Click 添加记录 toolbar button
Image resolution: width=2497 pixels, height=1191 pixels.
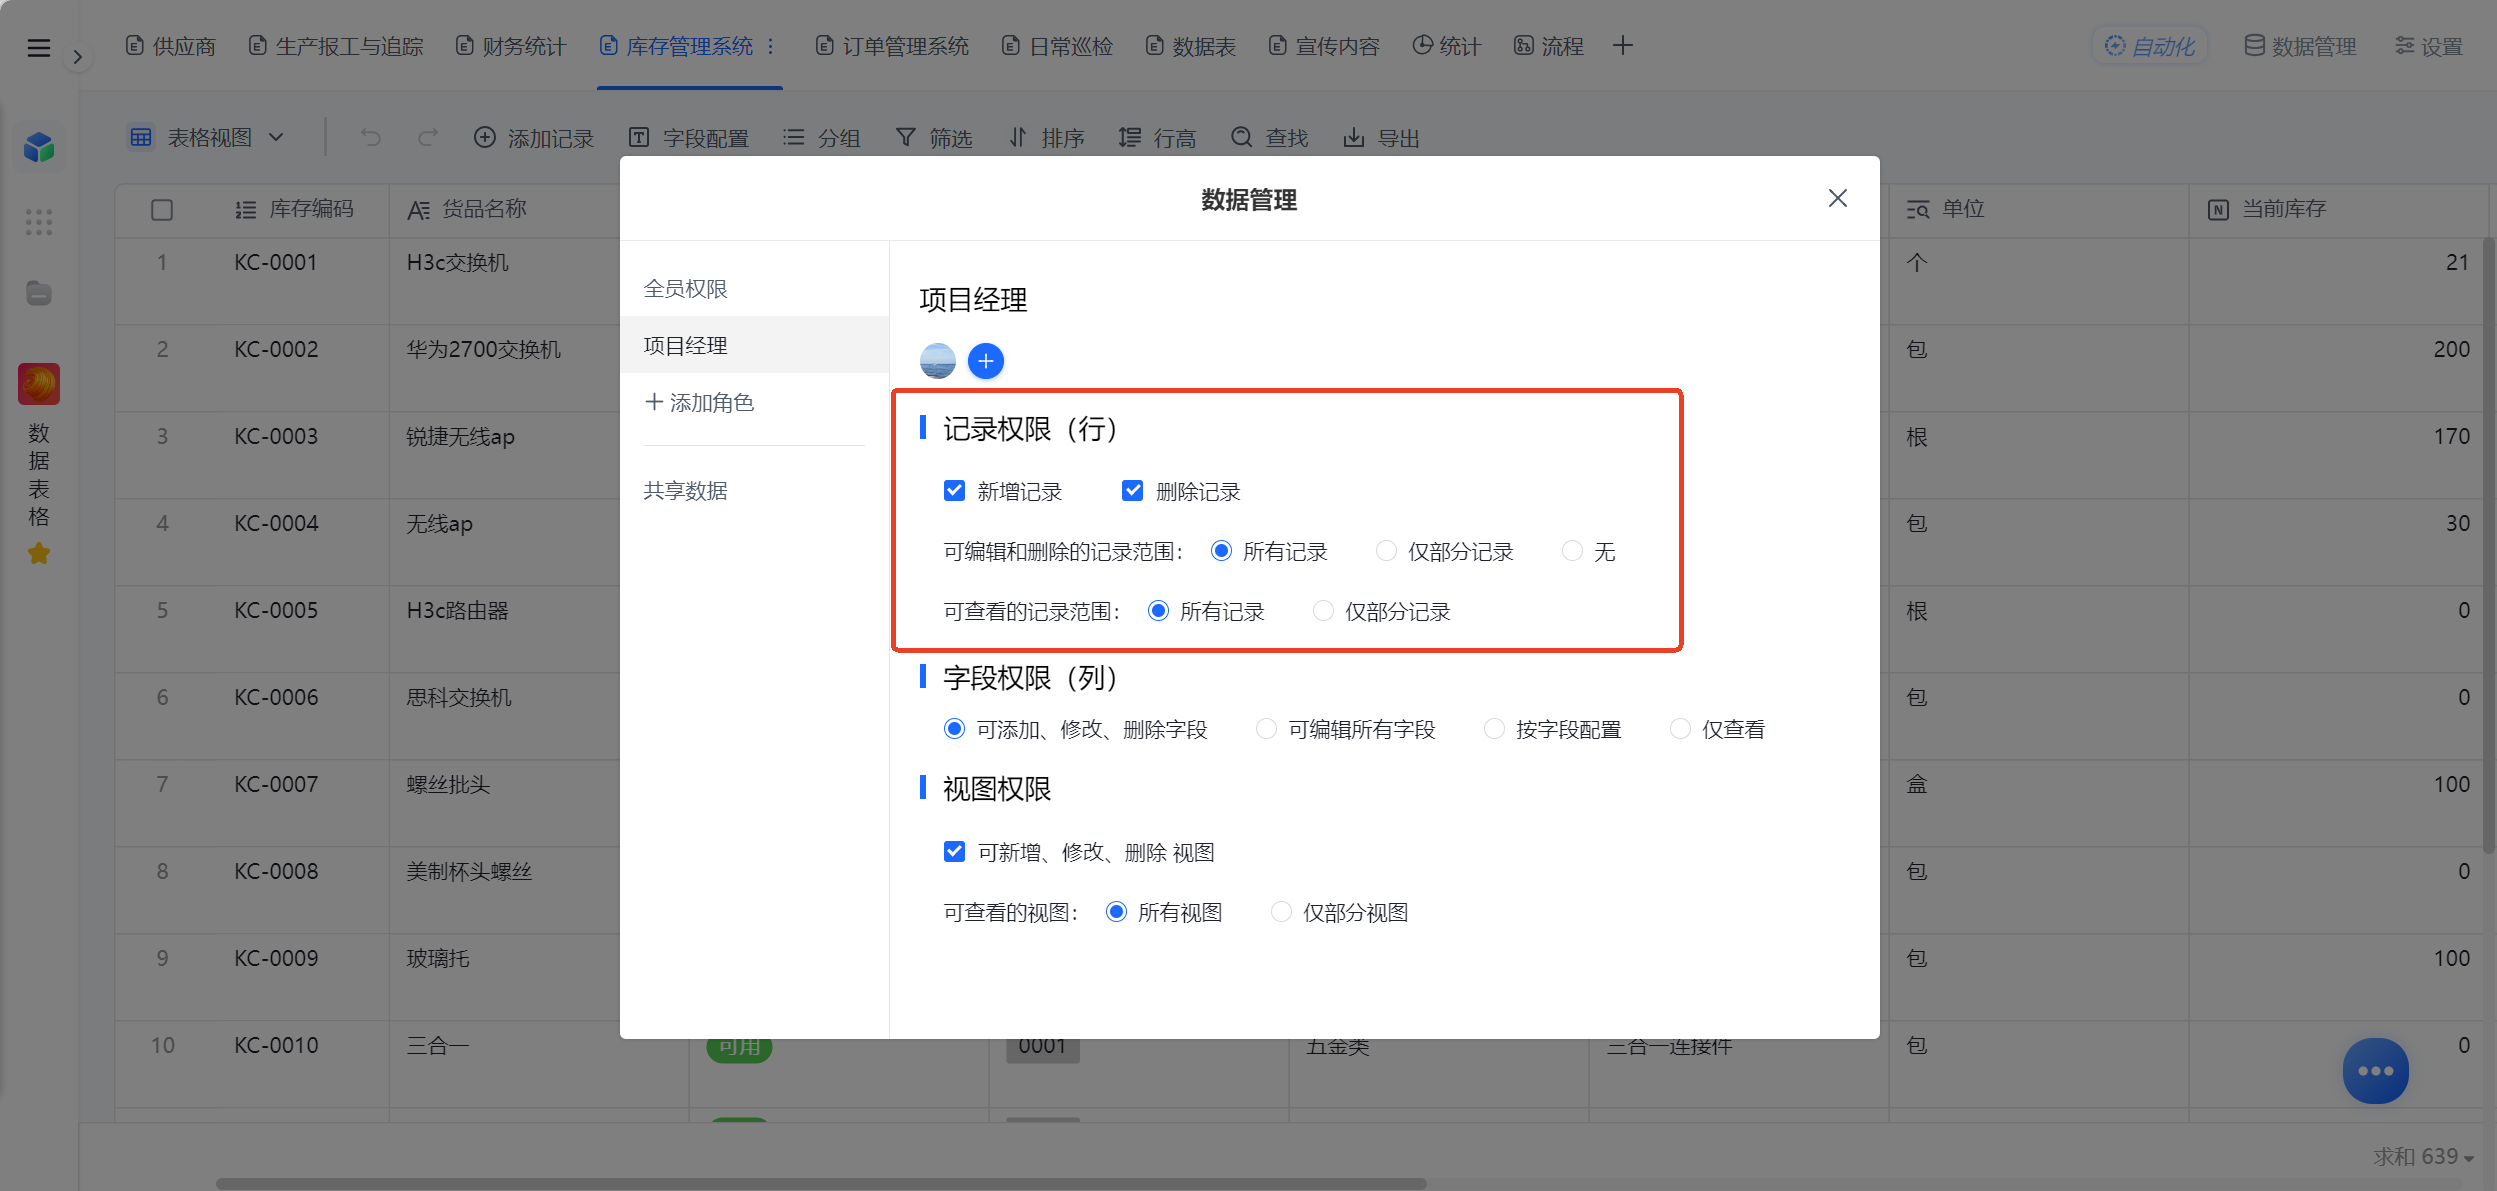[x=534, y=137]
